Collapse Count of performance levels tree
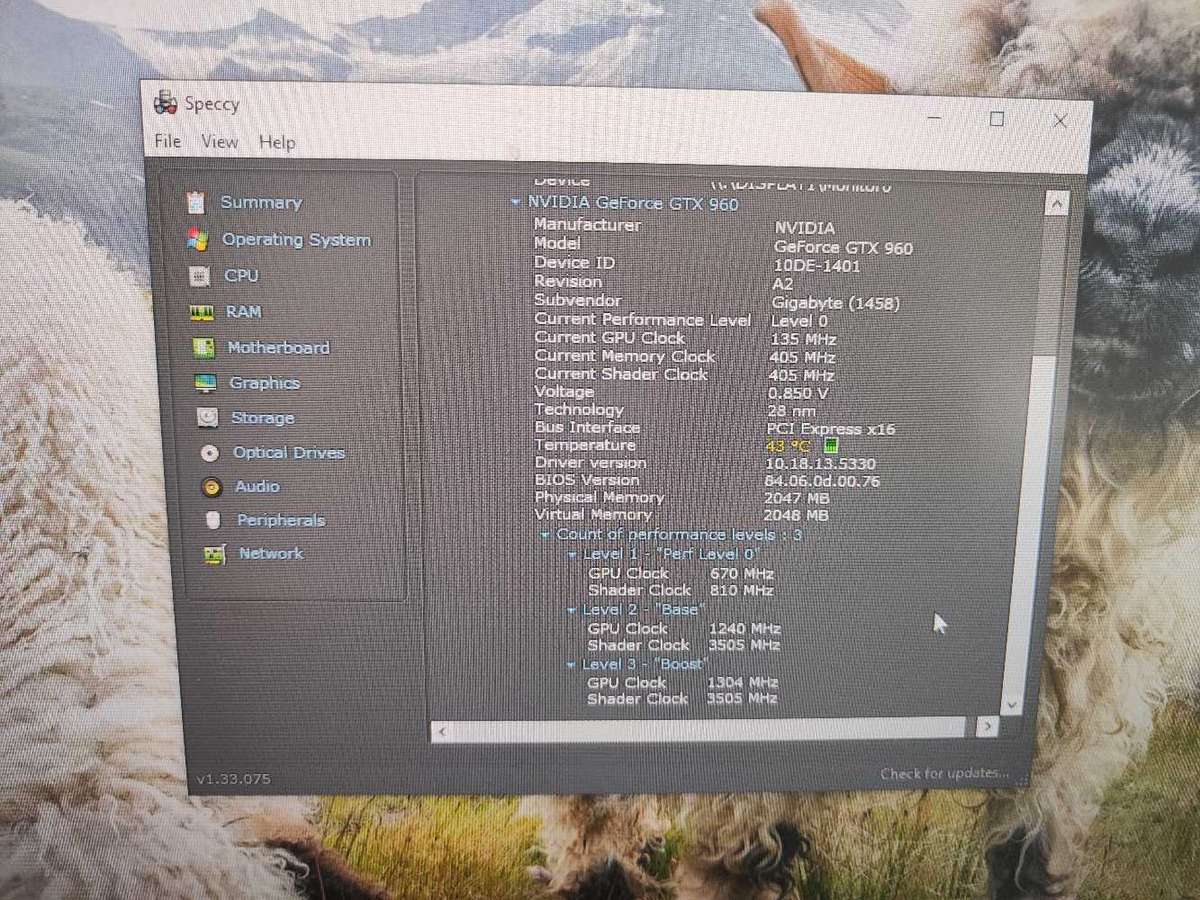Image resolution: width=1200 pixels, height=900 pixels. click(x=545, y=535)
